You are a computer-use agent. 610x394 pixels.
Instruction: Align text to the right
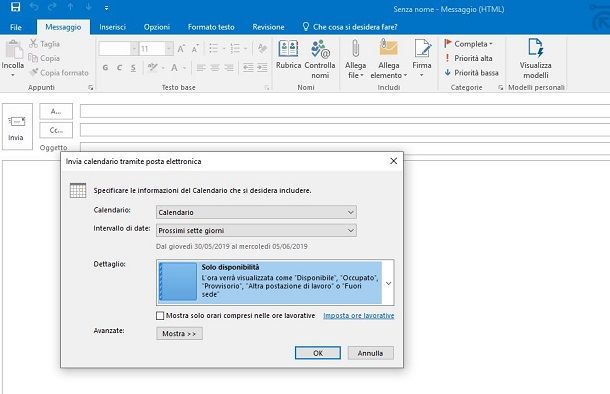(x=229, y=68)
